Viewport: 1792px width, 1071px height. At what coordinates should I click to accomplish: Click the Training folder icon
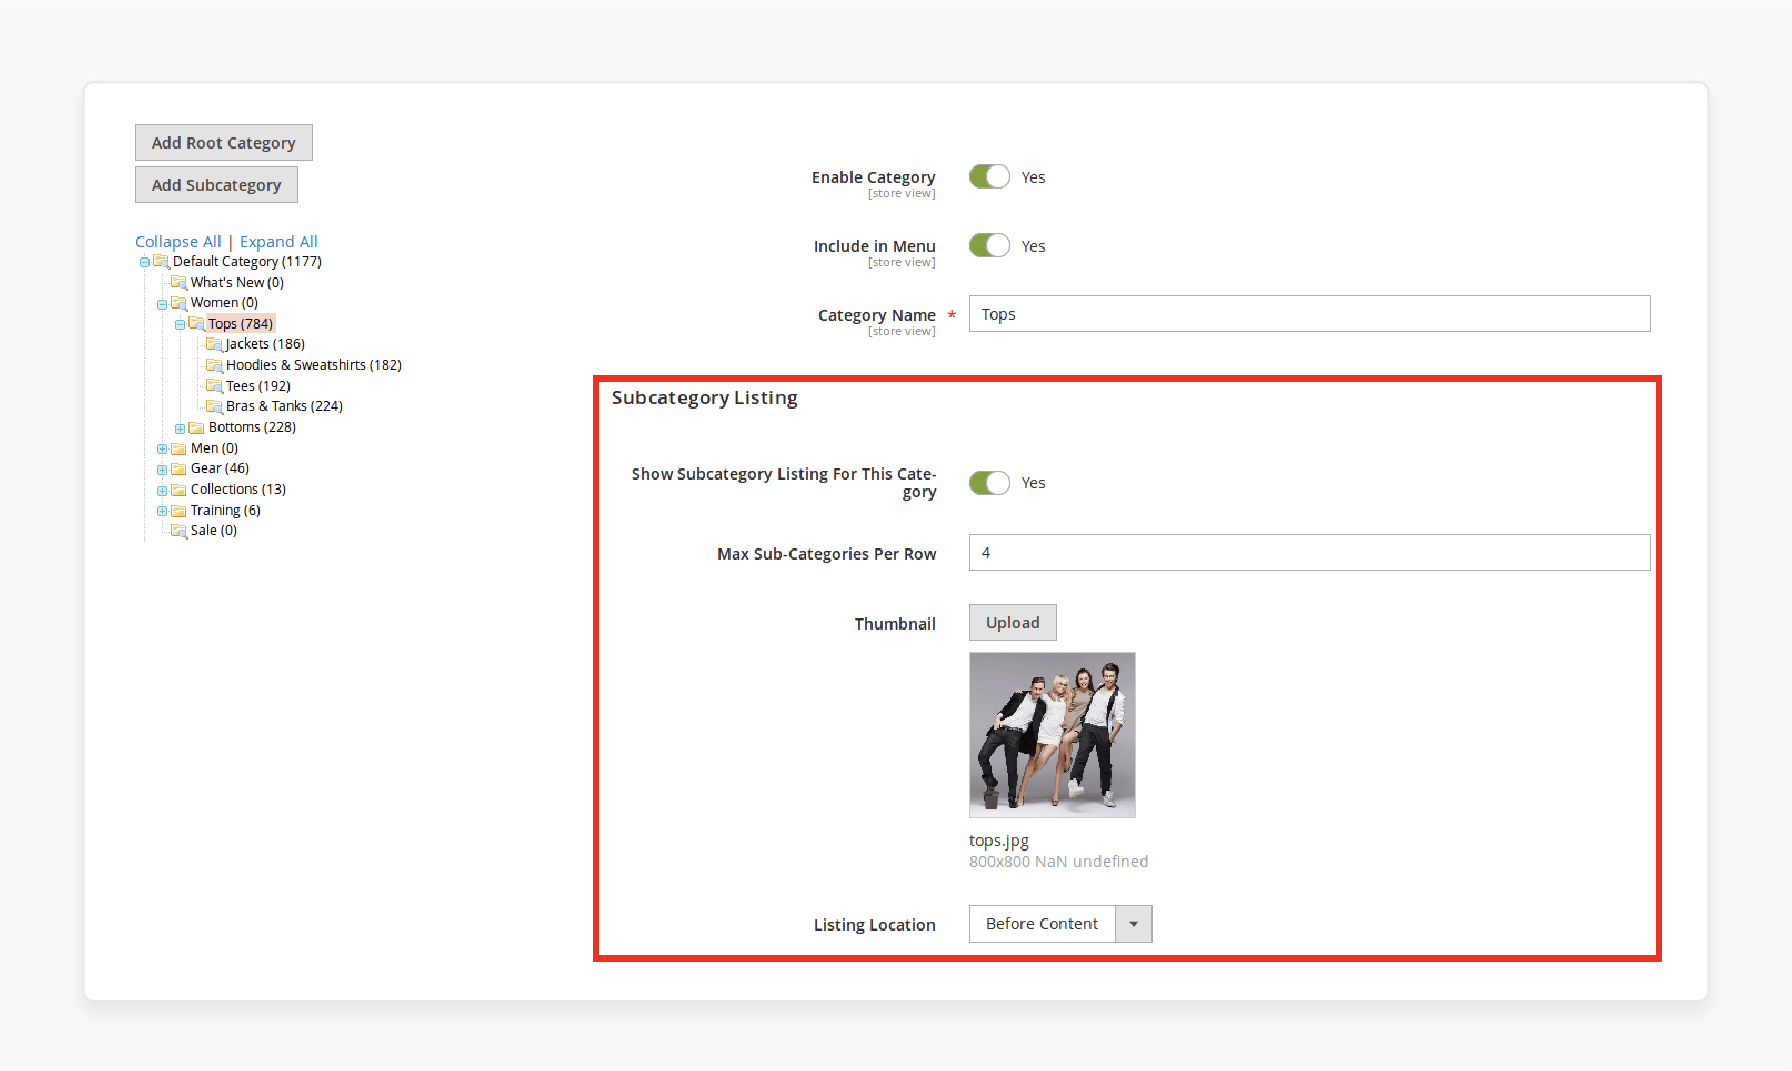coord(179,511)
